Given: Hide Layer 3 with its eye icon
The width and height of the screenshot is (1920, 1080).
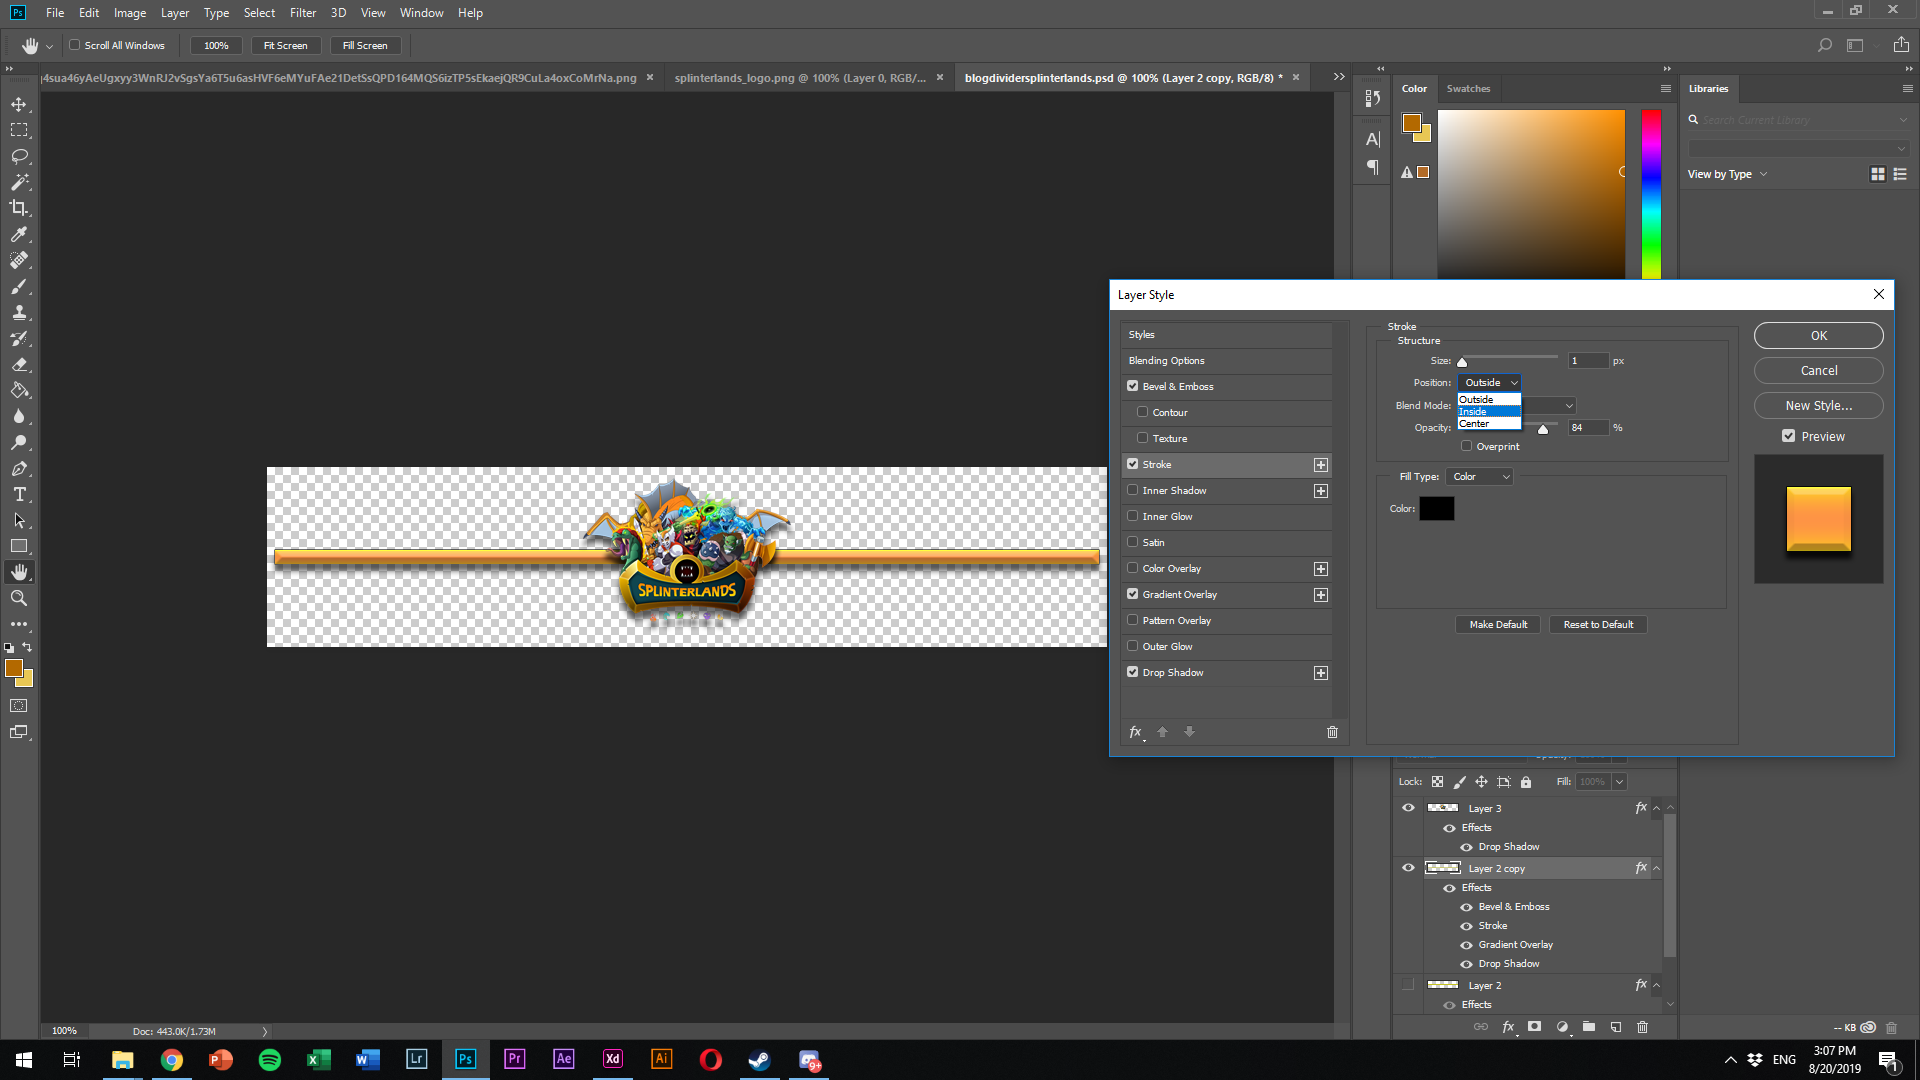Looking at the screenshot, I should pos(1408,808).
